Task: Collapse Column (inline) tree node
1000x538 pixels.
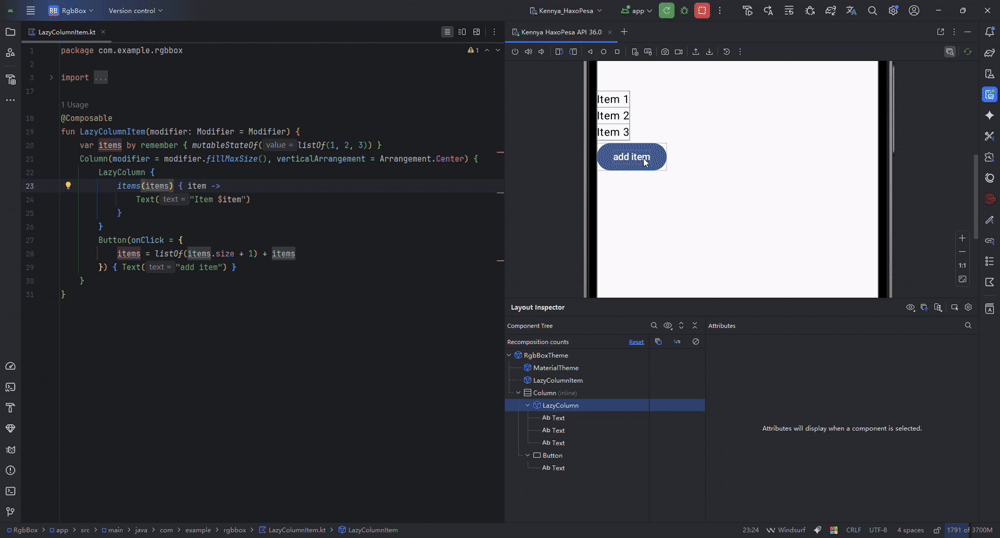Action: click(x=518, y=393)
